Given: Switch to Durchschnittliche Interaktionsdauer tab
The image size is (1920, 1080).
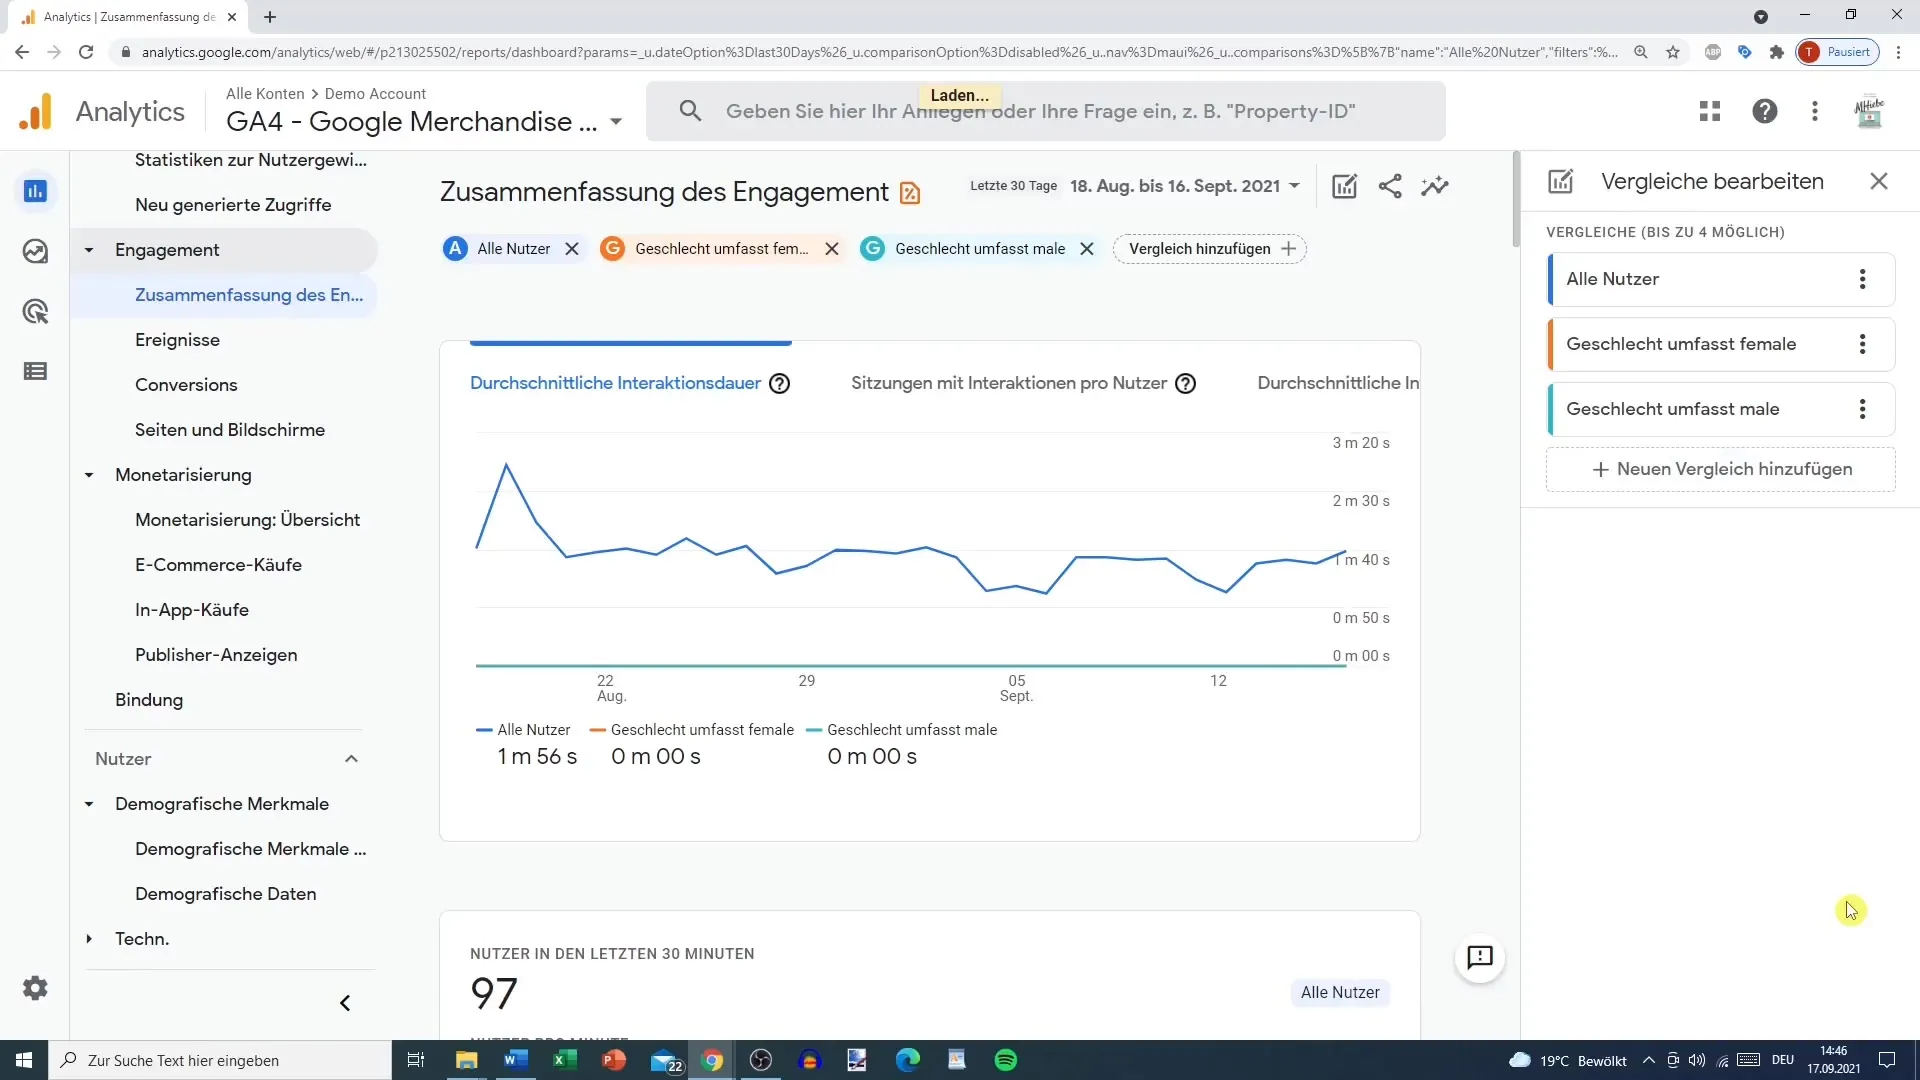Looking at the screenshot, I should [x=615, y=383].
